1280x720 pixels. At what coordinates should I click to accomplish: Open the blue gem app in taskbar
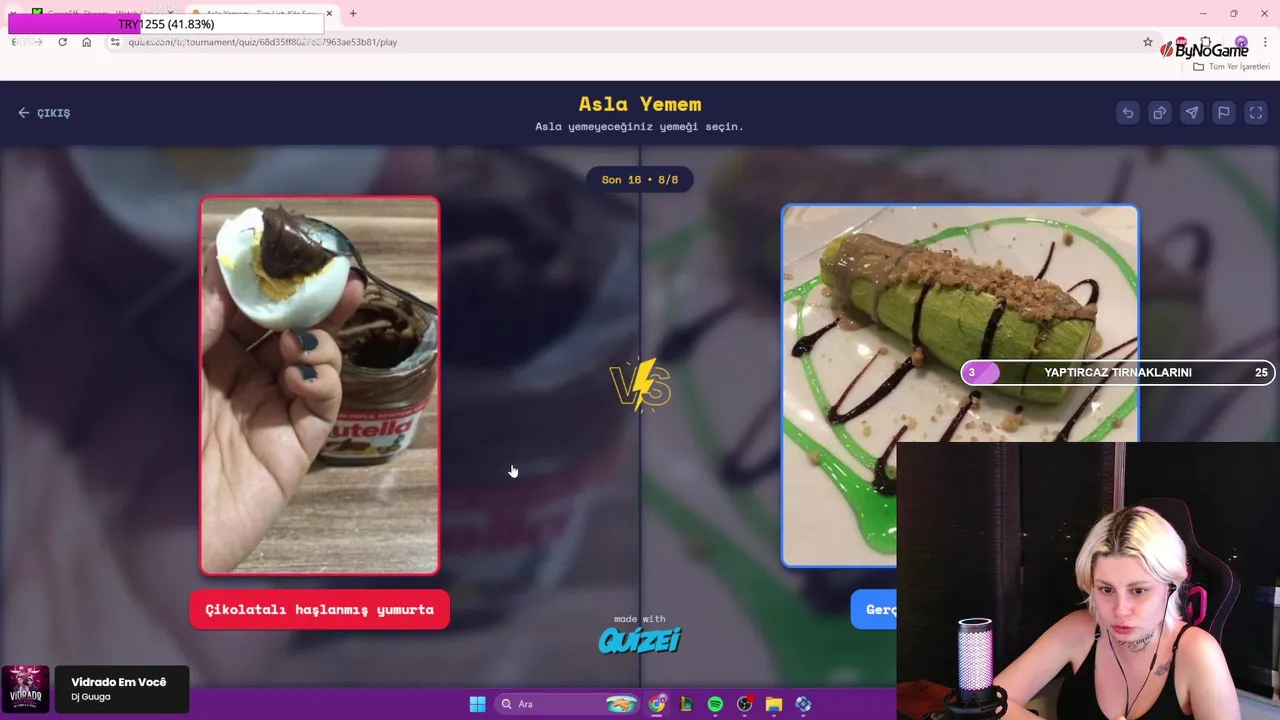803,704
